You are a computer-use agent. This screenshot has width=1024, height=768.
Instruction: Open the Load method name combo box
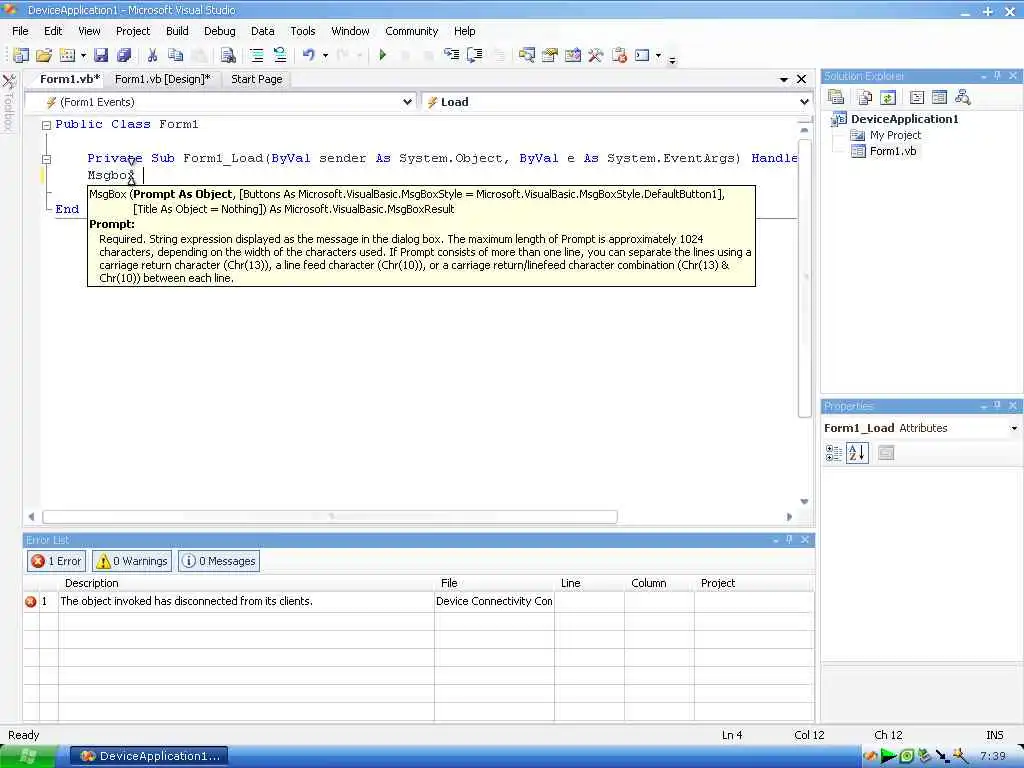tap(616, 102)
